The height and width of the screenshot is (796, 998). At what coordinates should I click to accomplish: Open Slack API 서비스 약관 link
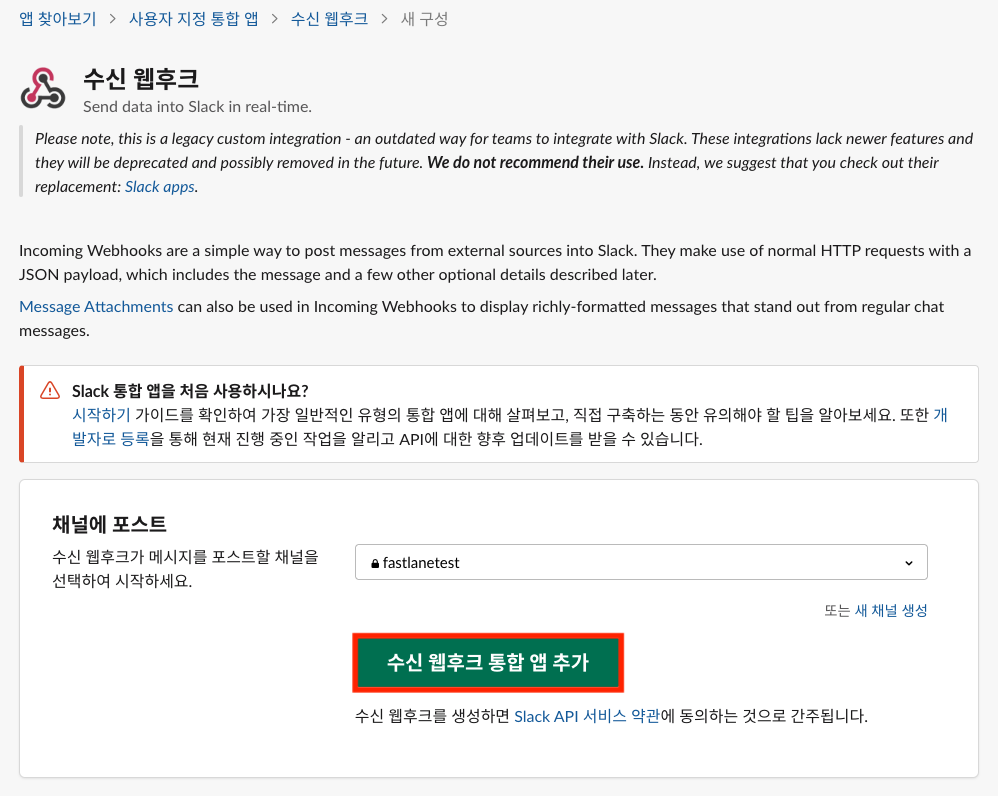(586, 716)
